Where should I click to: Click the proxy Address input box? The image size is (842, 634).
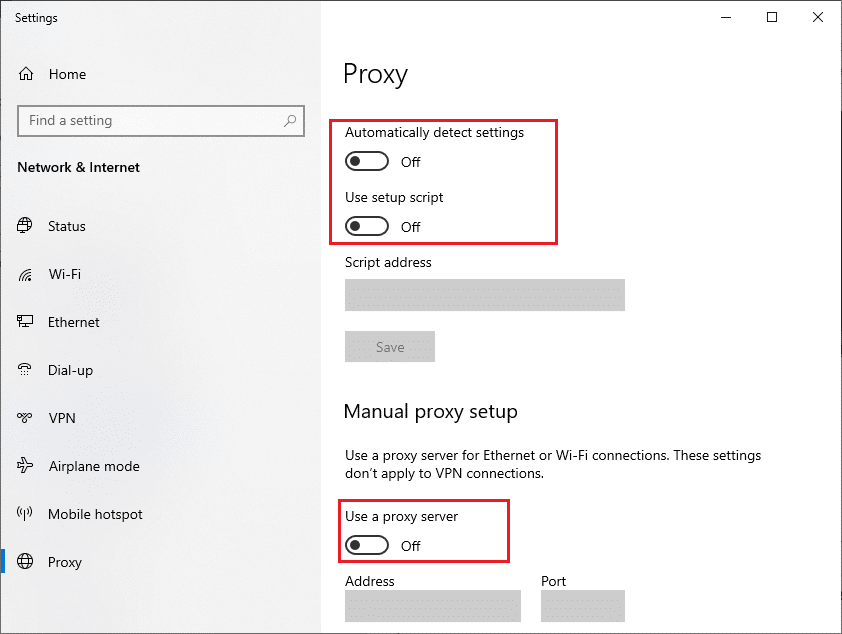pyautogui.click(x=432, y=606)
